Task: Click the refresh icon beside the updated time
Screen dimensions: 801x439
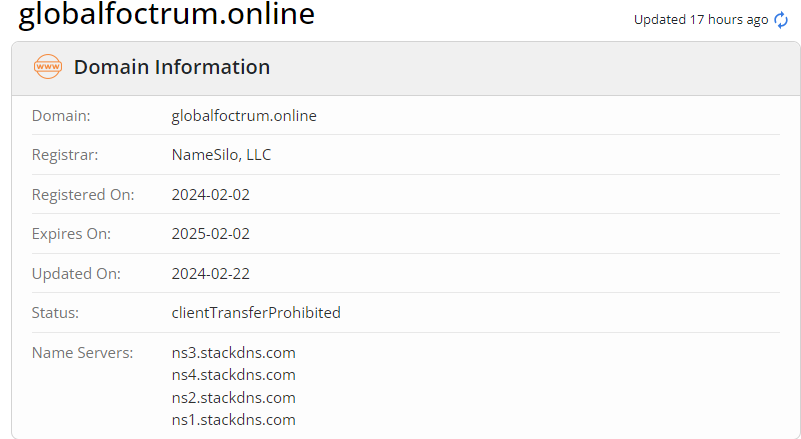Action: [x=782, y=20]
